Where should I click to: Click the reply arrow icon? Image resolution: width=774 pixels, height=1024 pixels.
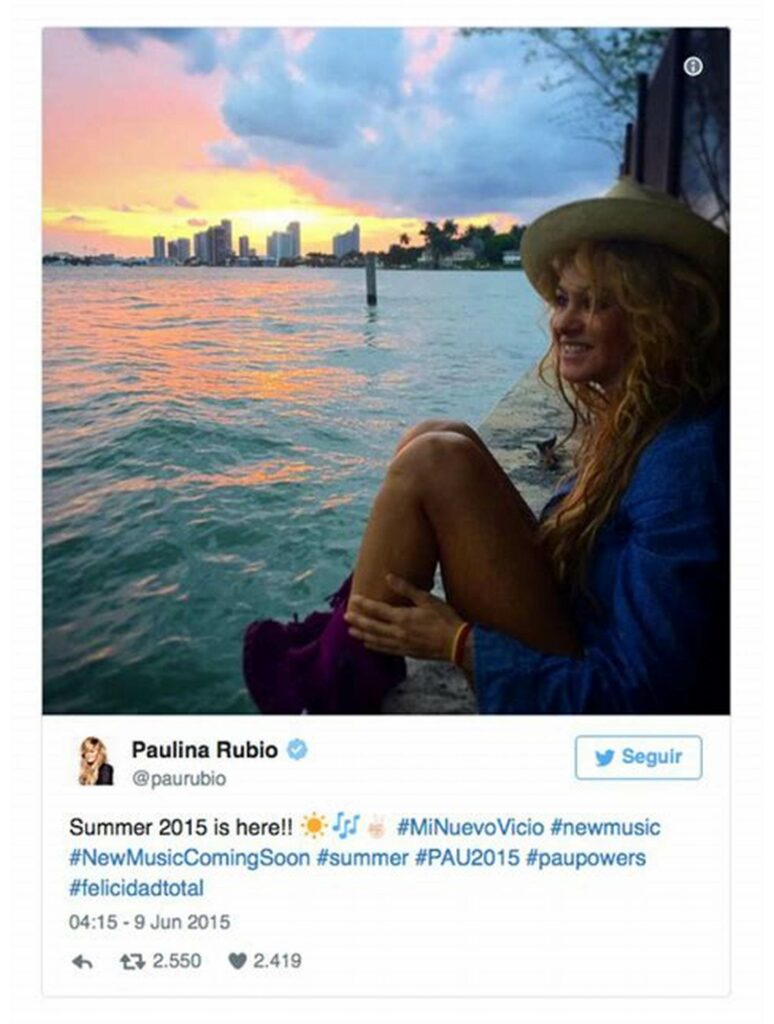(82, 961)
